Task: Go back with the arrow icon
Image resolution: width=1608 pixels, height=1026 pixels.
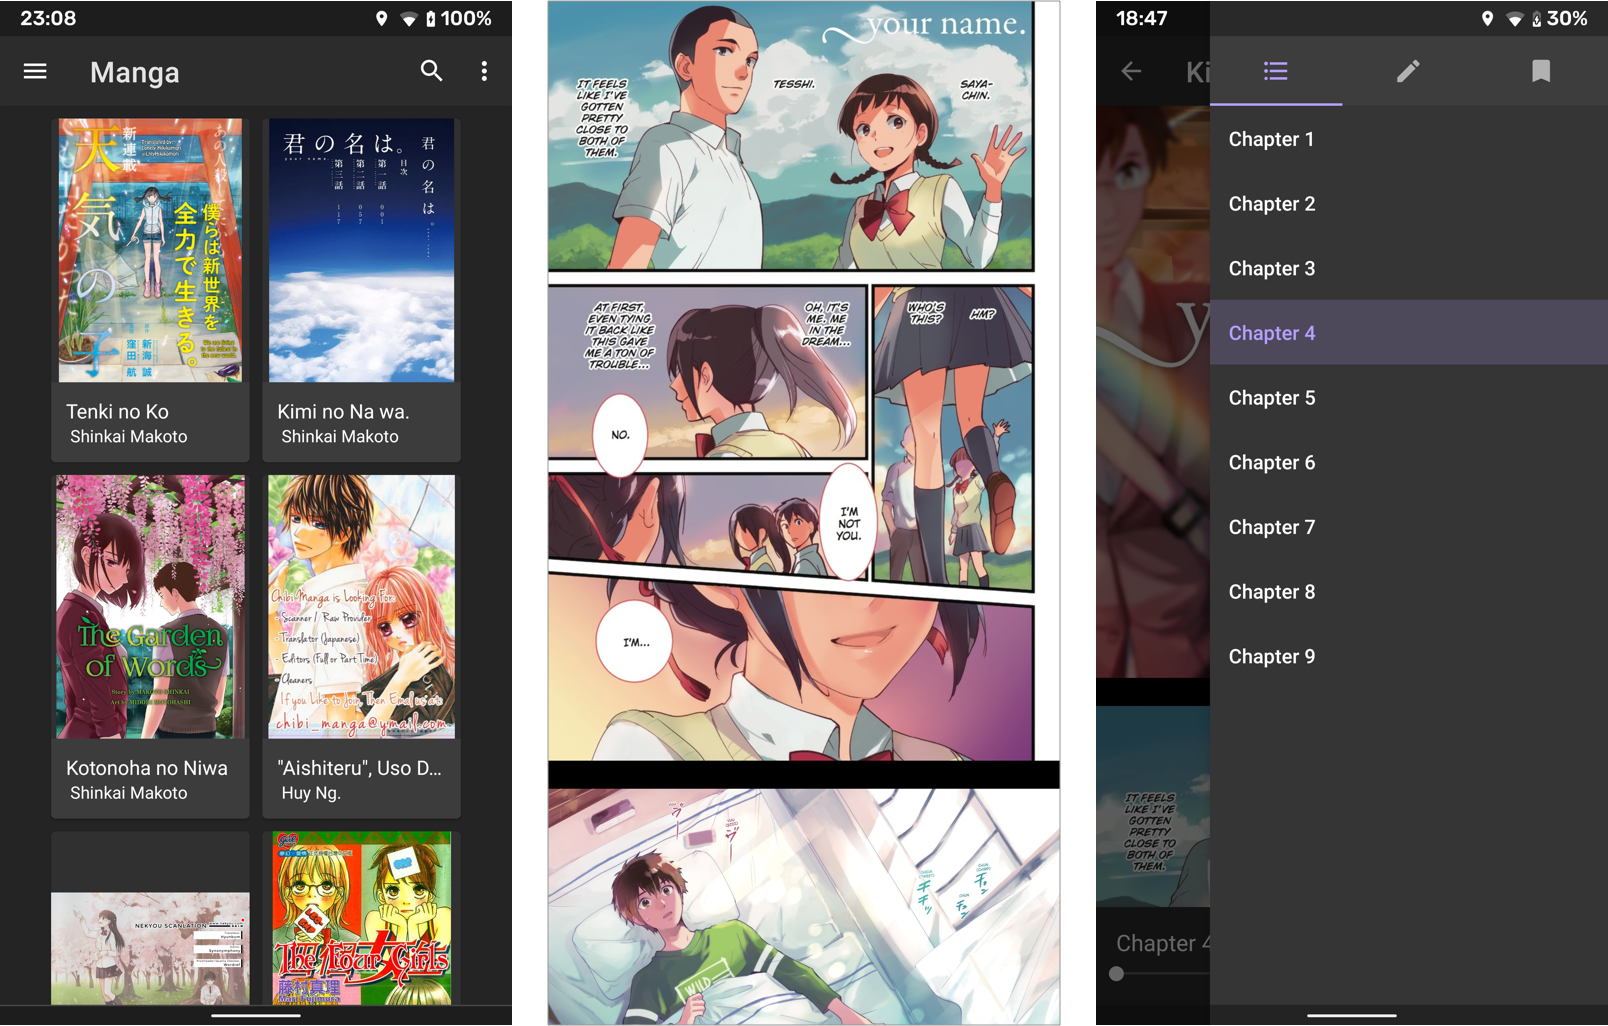Action: point(1131,71)
